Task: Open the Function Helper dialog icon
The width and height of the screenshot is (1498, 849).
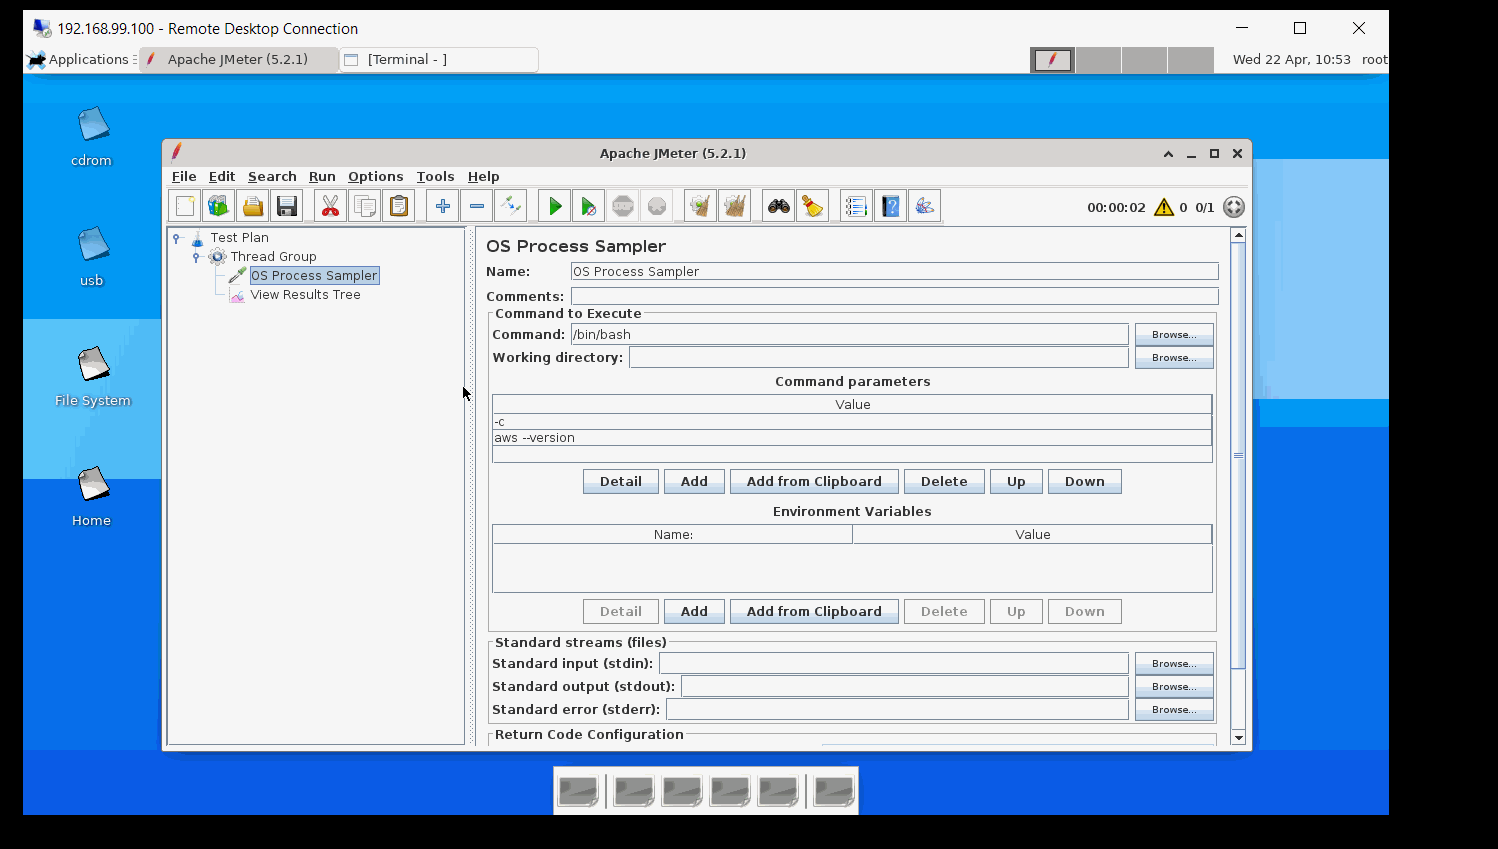Action: pos(856,206)
